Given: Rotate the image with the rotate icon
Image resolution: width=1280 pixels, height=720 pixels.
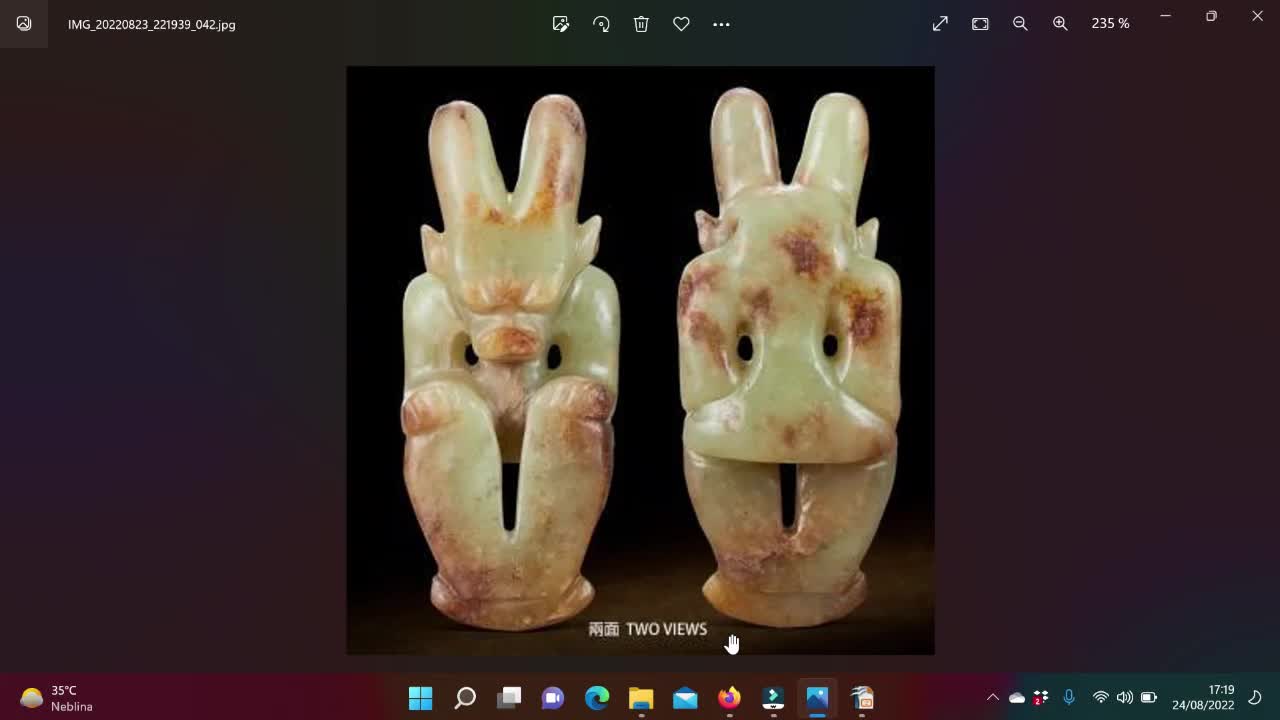Looking at the screenshot, I should pyautogui.click(x=601, y=24).
